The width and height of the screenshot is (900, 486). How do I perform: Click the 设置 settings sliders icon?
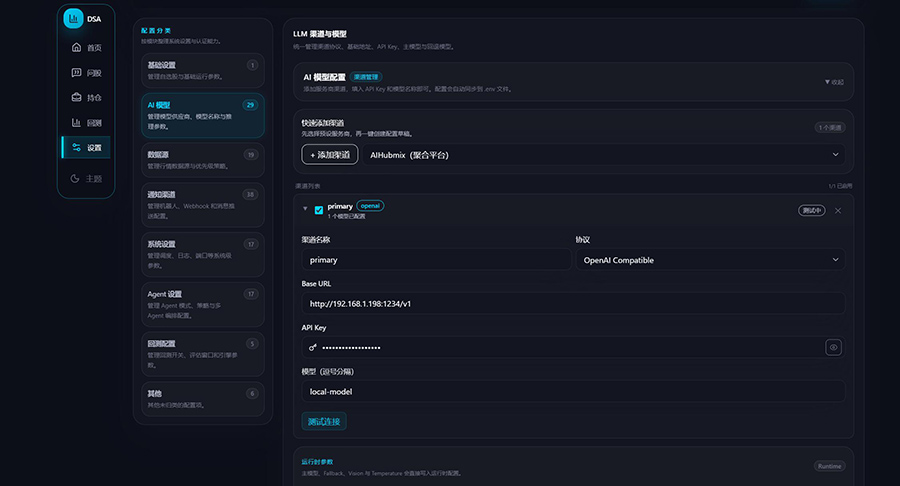pyautogui.click(x=77, y=148)
